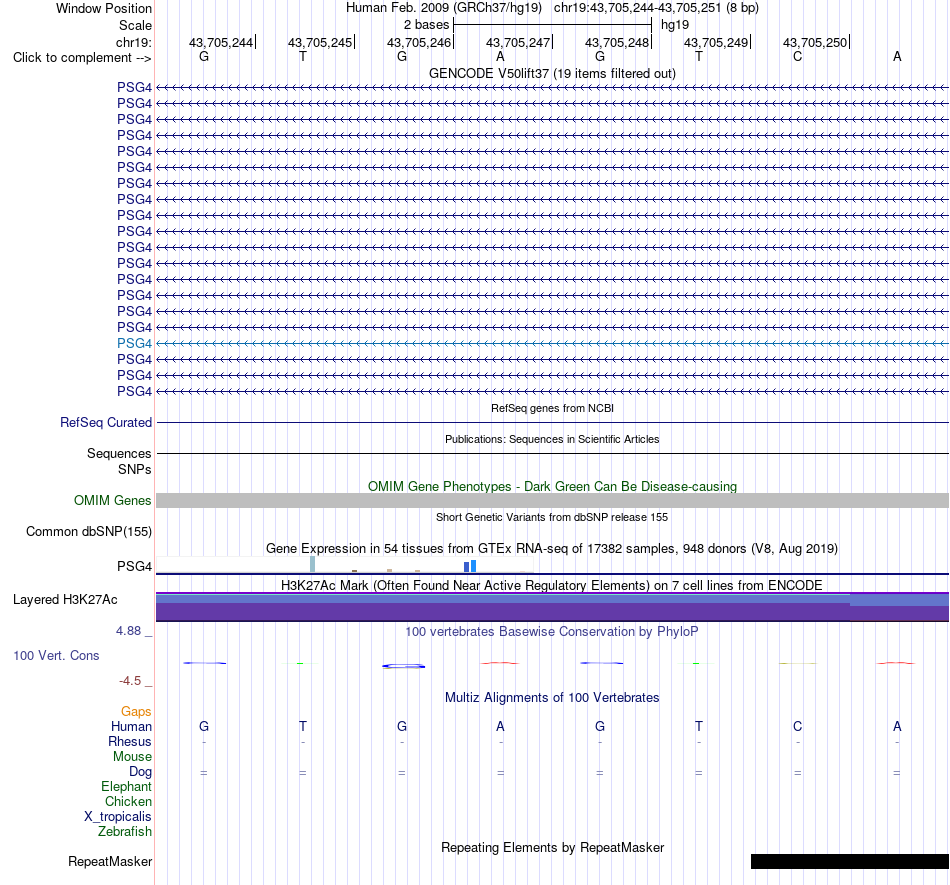Click the 'Elephant' species label
The width and height of the screenshot is (950, 885).
(127, 786)
